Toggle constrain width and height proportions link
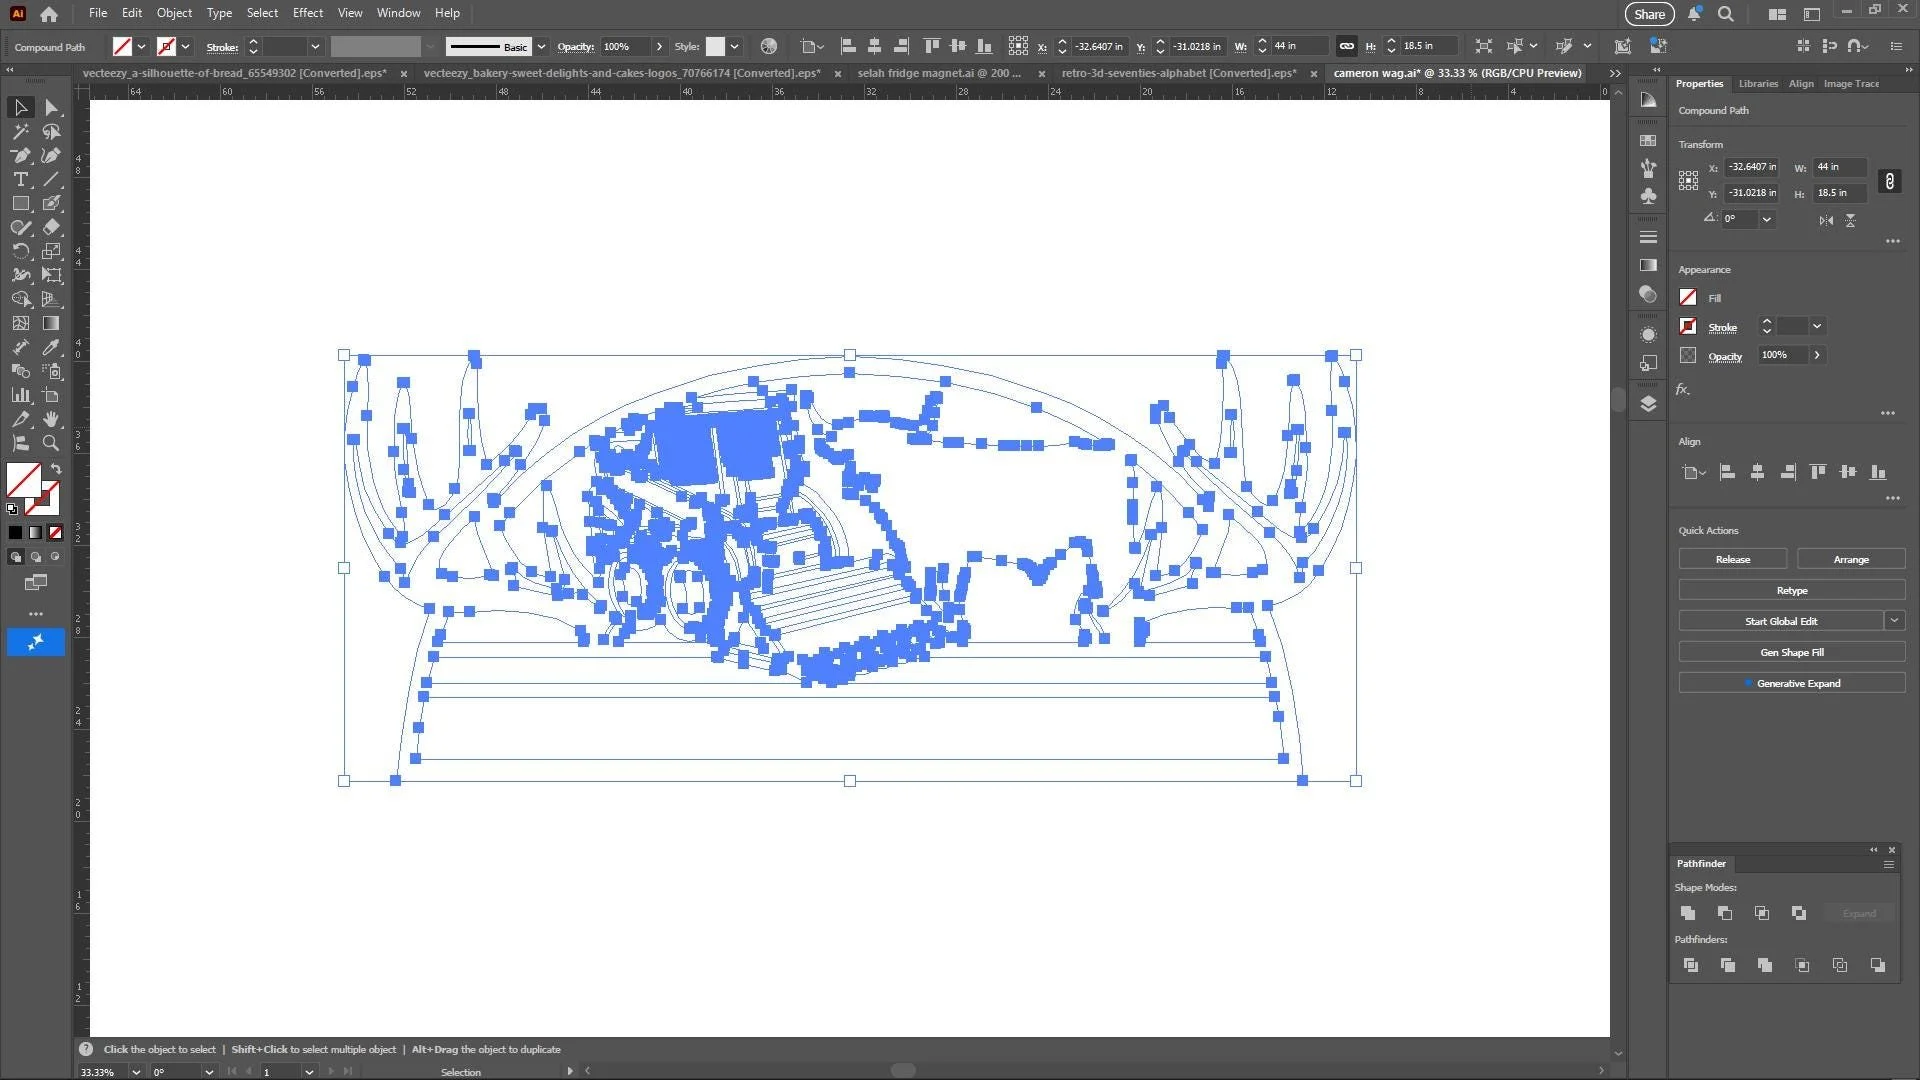 coord(1889,181)
